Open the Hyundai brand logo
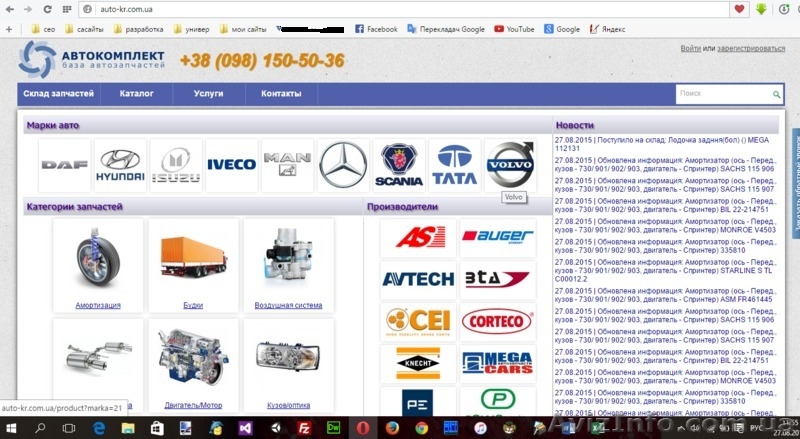The height and width of the screenshot is (439, 800). click(120, 165)
